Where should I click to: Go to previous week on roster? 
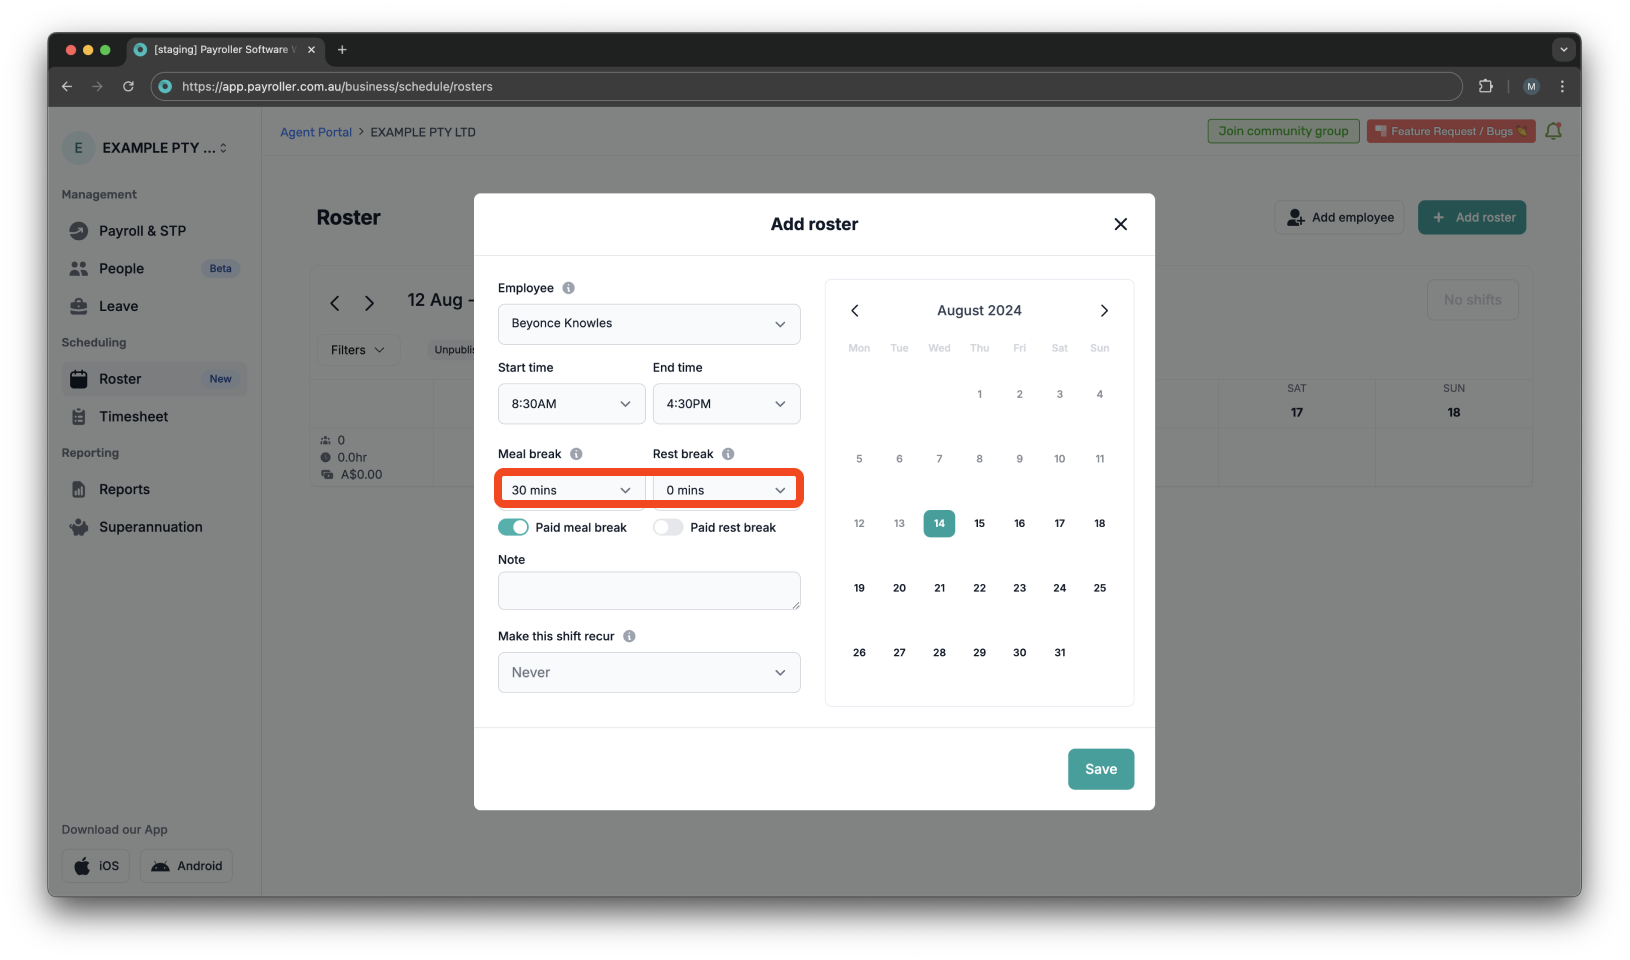(335, 303)
